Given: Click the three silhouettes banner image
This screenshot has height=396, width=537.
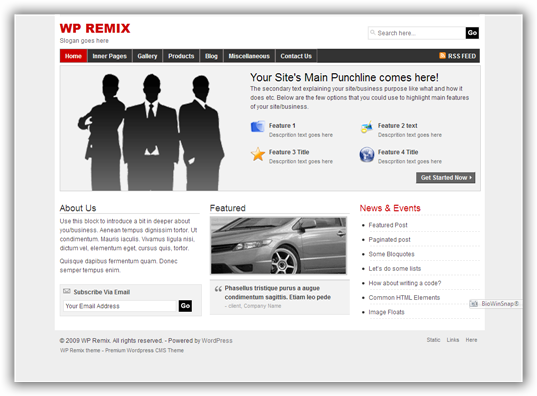Looking at the screenshot, I should coord(151,132).
